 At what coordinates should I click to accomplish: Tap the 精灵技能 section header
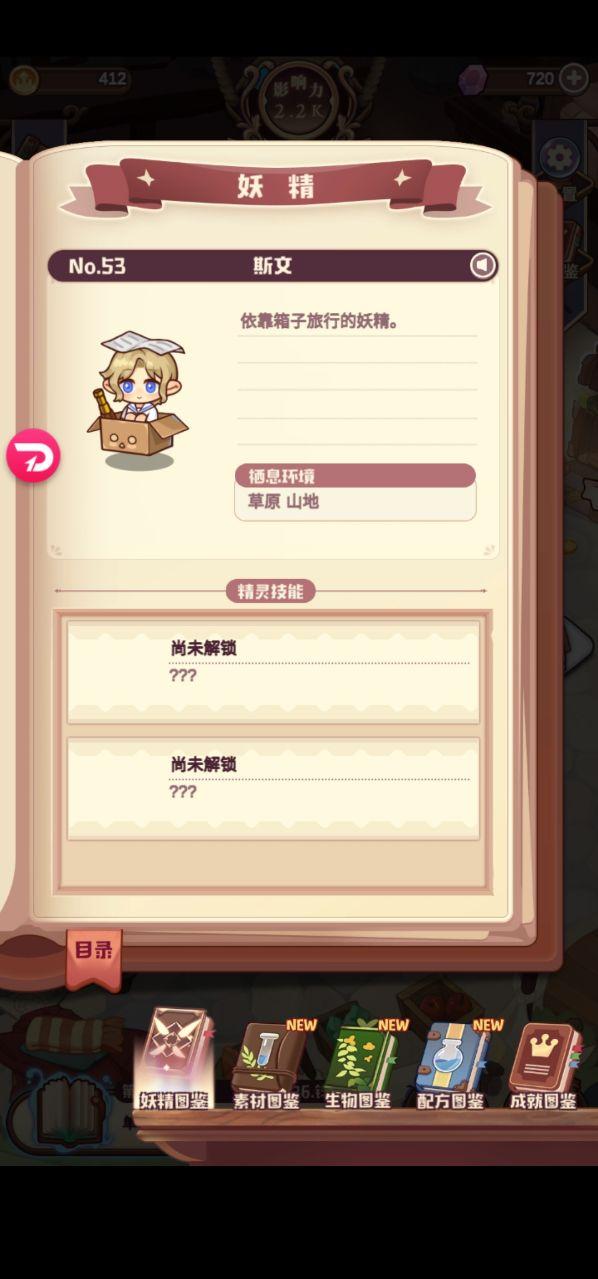point(271,591)
